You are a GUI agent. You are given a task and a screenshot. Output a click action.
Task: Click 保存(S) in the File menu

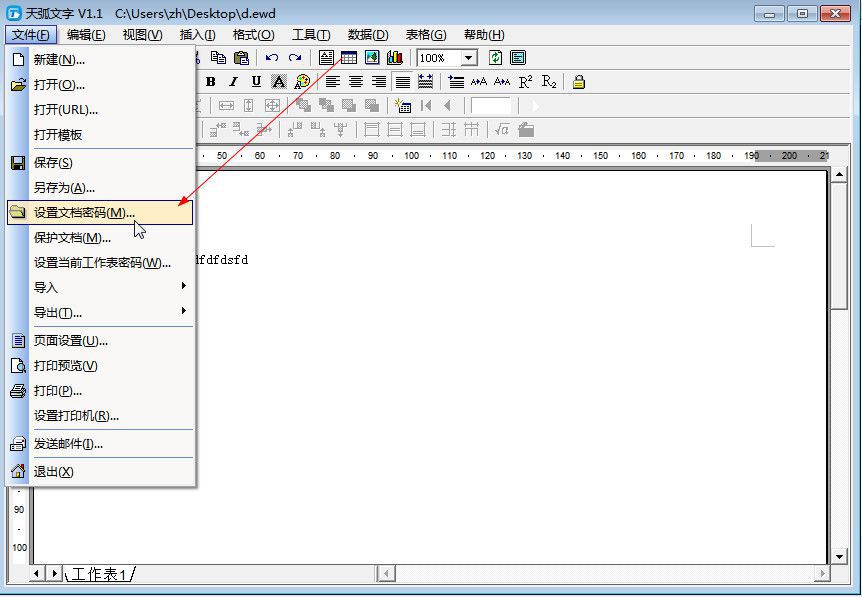coord(100,163)
